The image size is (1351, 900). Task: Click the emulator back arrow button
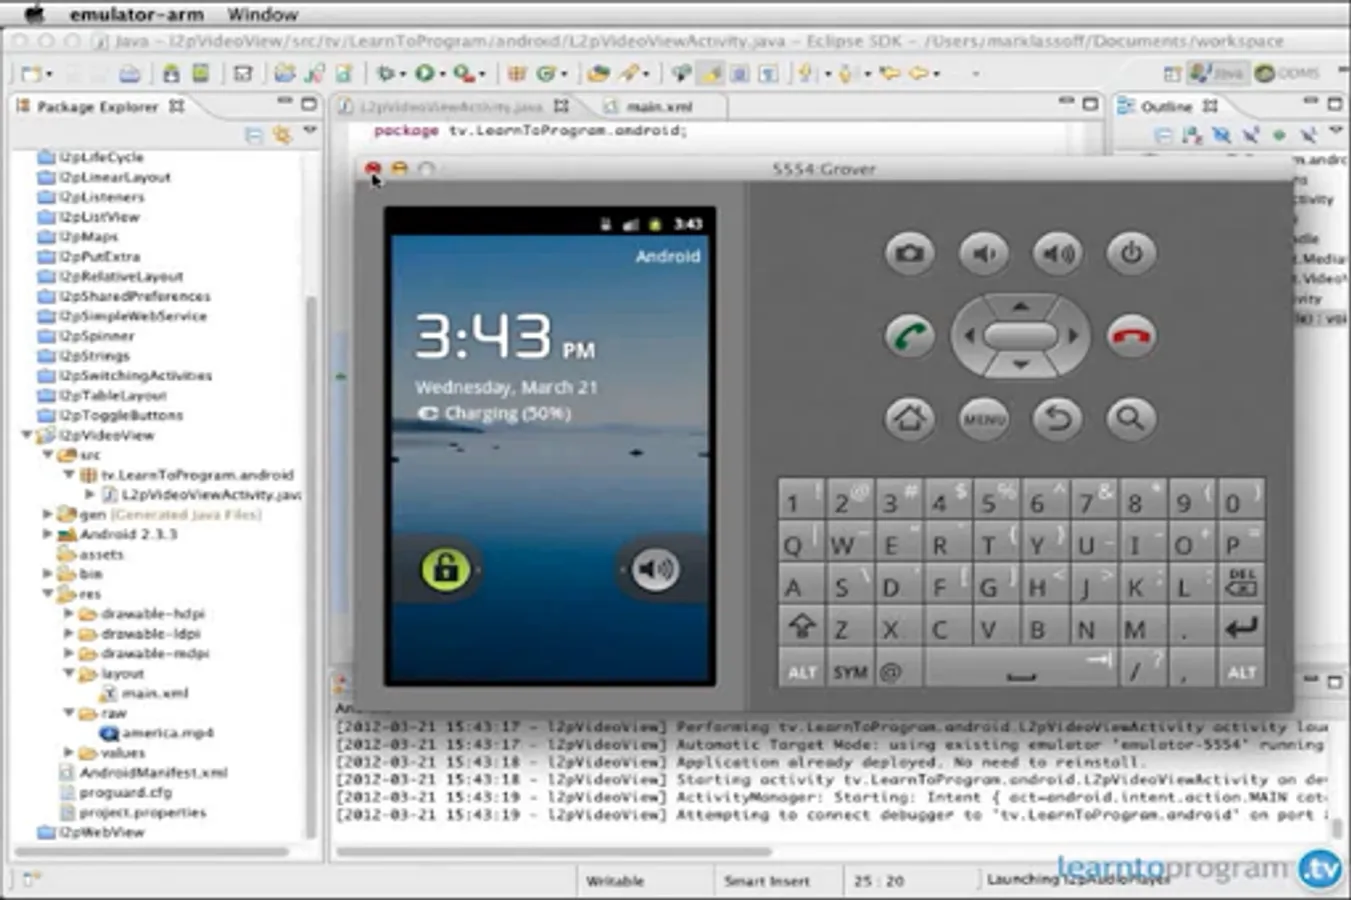pyautogui.click(x=1057, y=418)
